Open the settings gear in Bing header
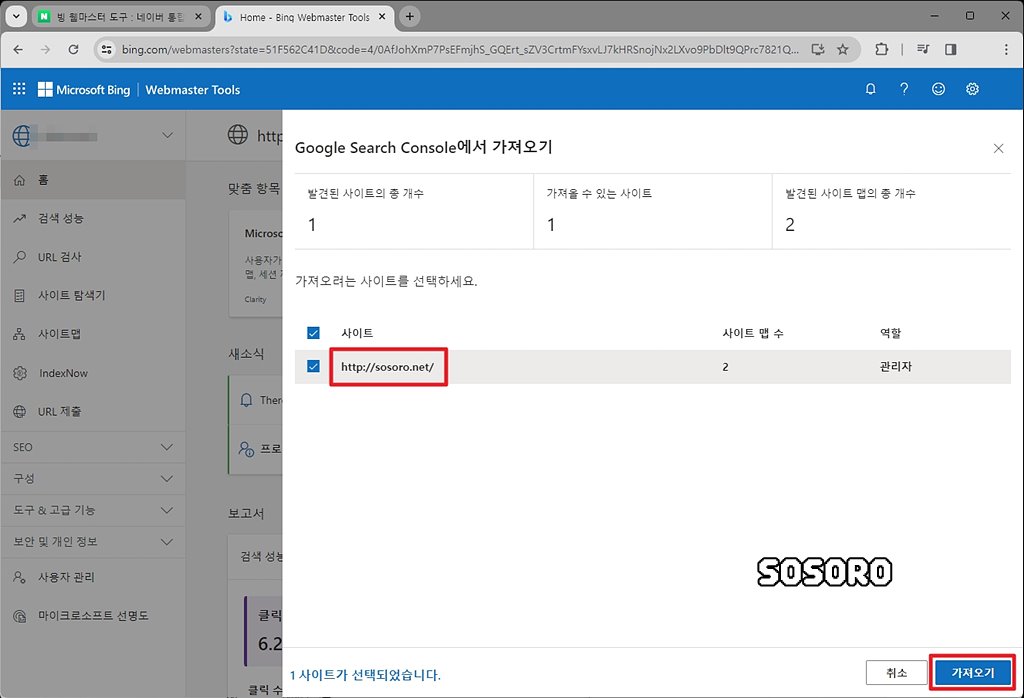Screen dimensions: 1024x698 (972, 89)
